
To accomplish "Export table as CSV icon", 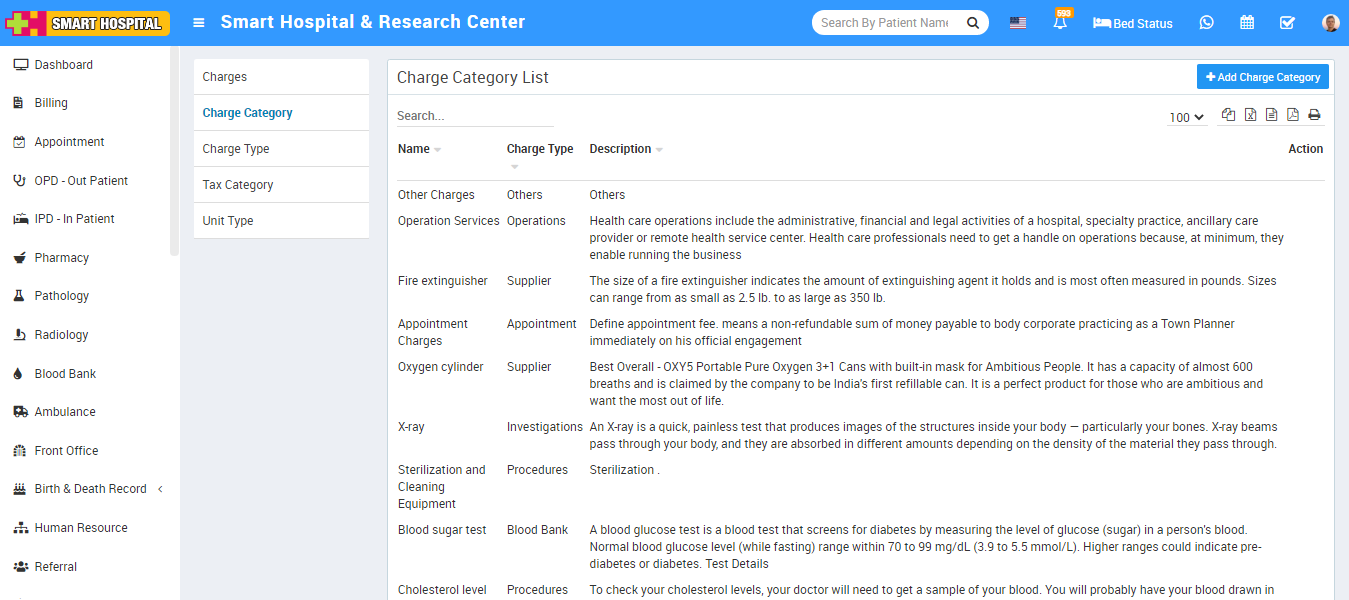I will (x=1271, y=115).
